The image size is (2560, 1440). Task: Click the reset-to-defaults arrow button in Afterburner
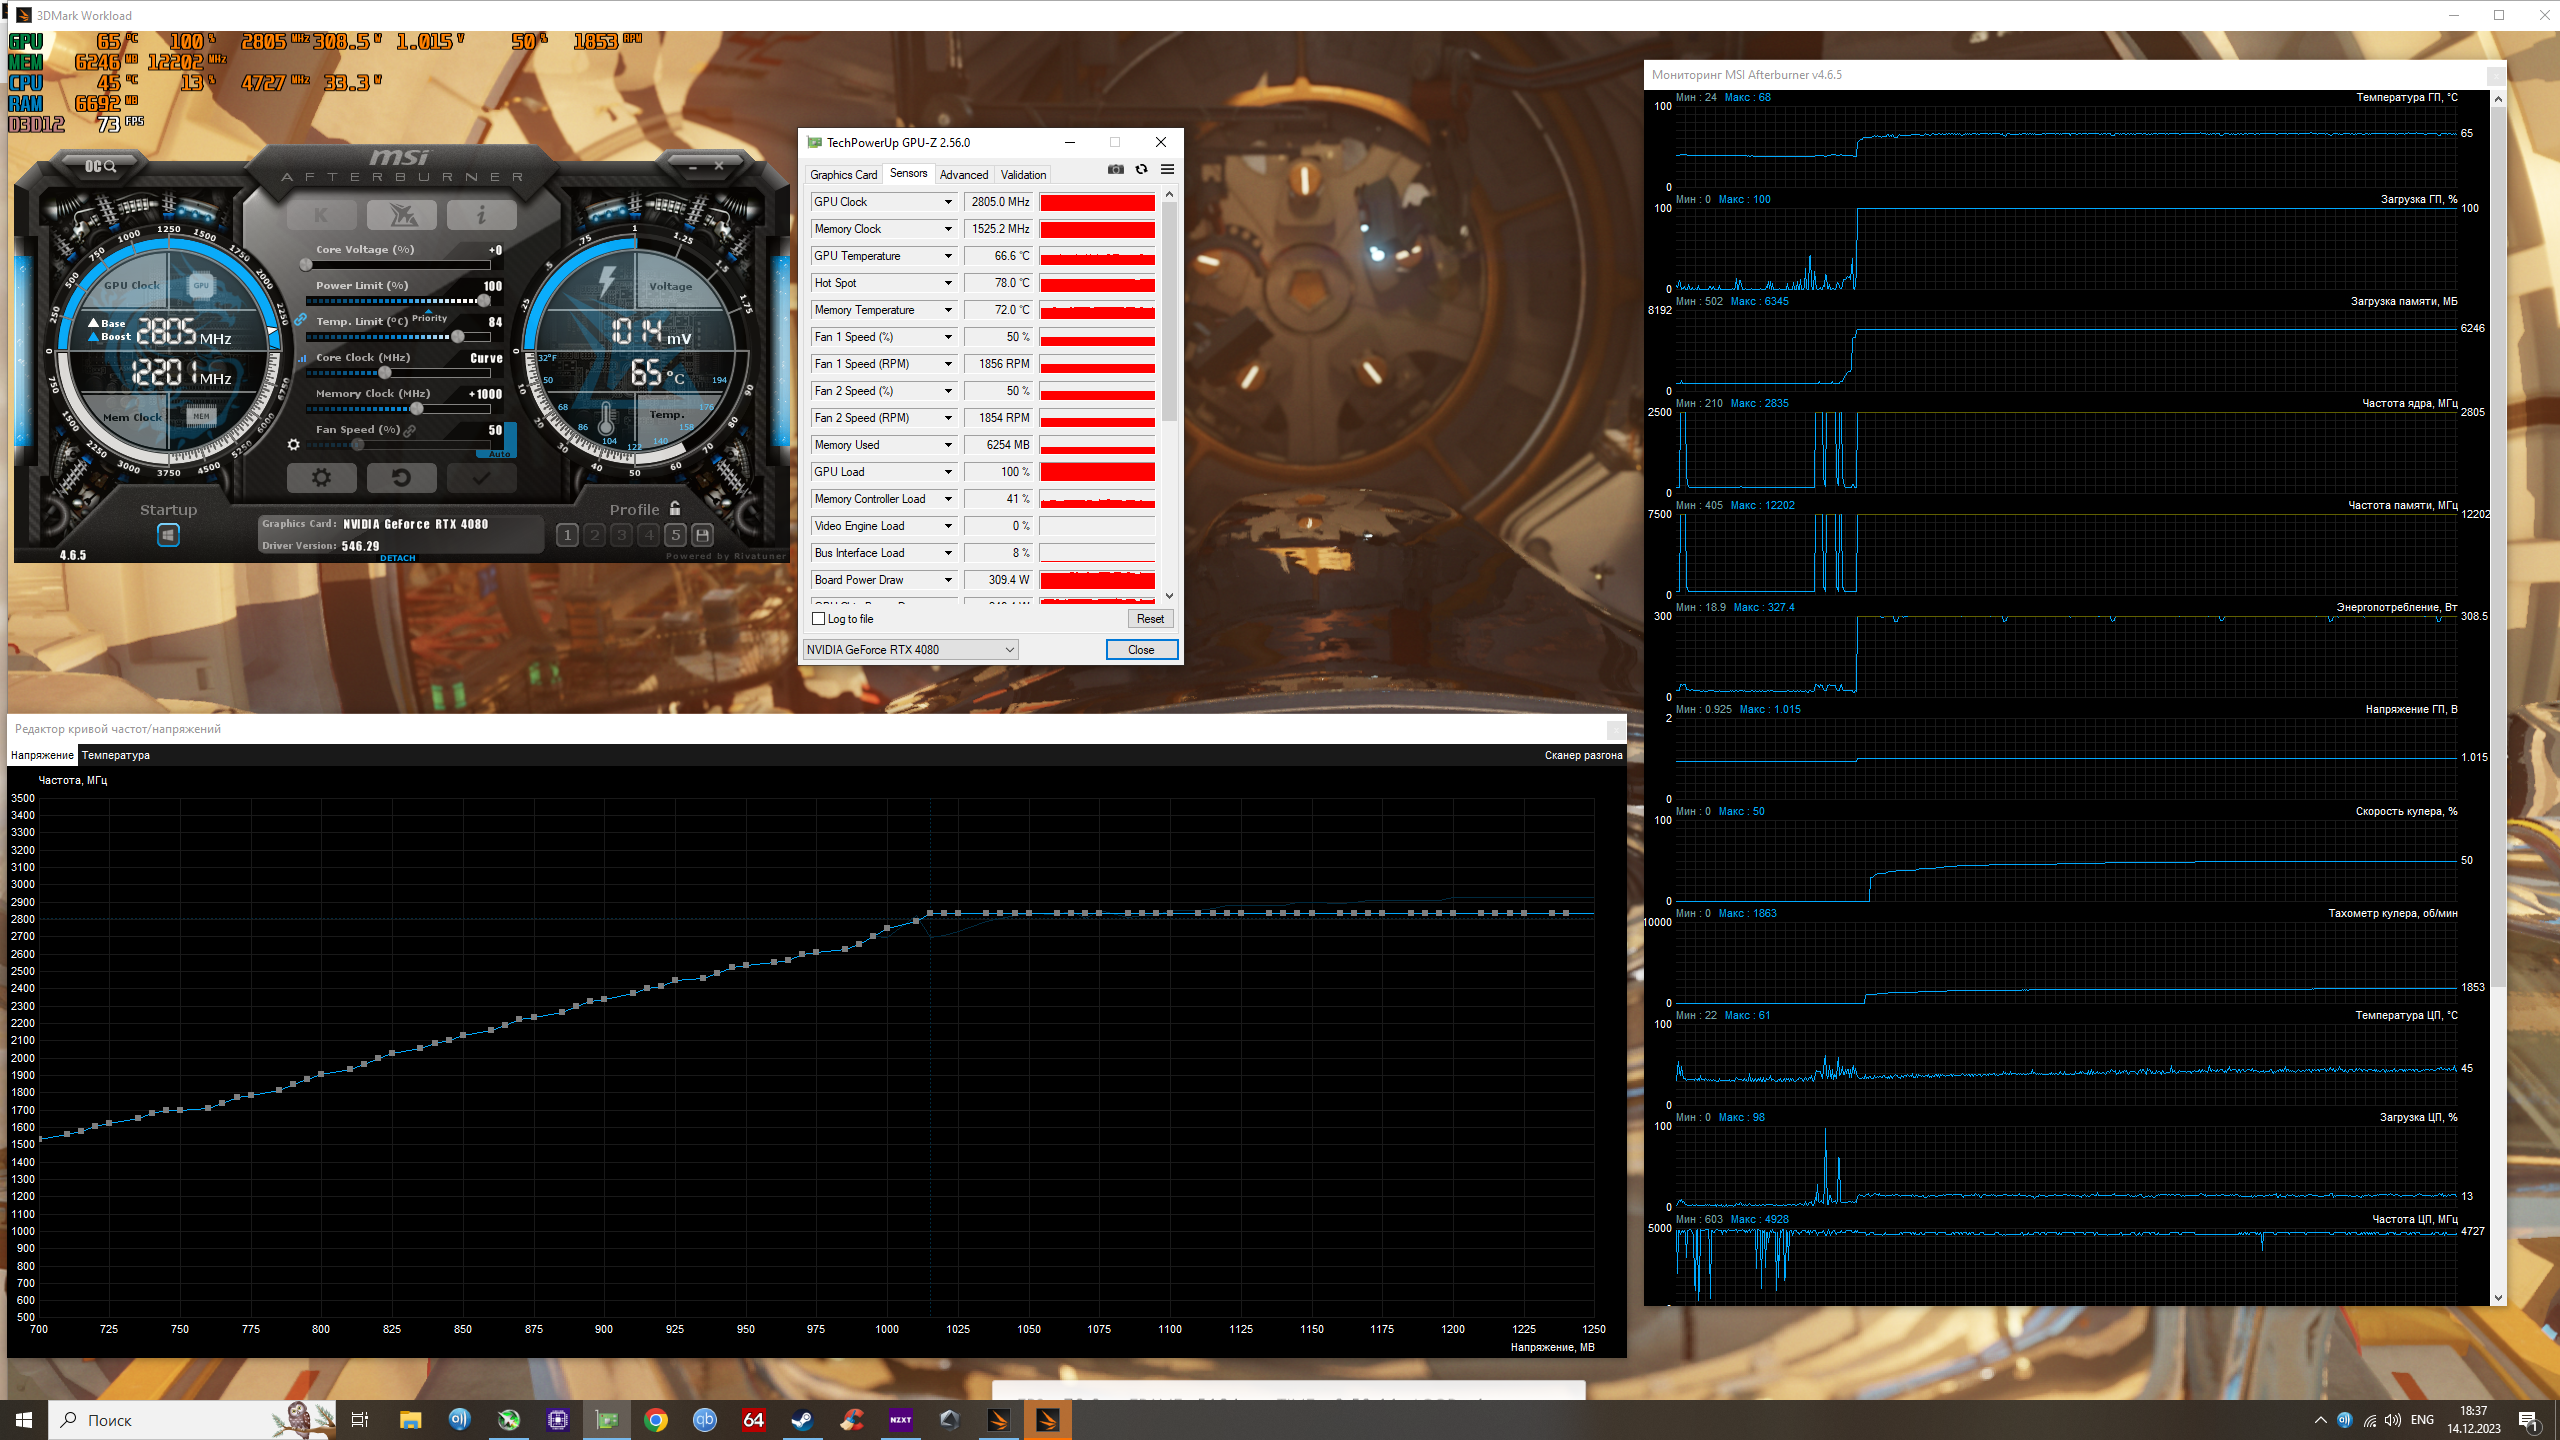click(x=401, y=478)
